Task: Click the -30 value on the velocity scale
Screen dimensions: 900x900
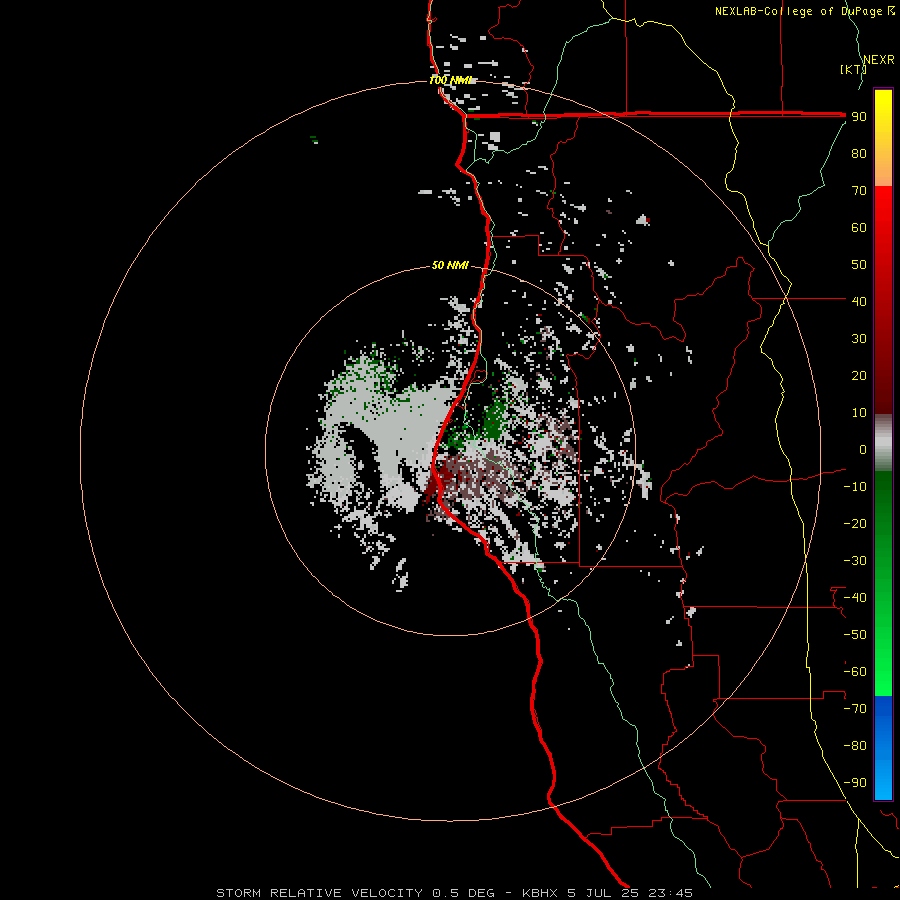Action: [x=855, y=561]
